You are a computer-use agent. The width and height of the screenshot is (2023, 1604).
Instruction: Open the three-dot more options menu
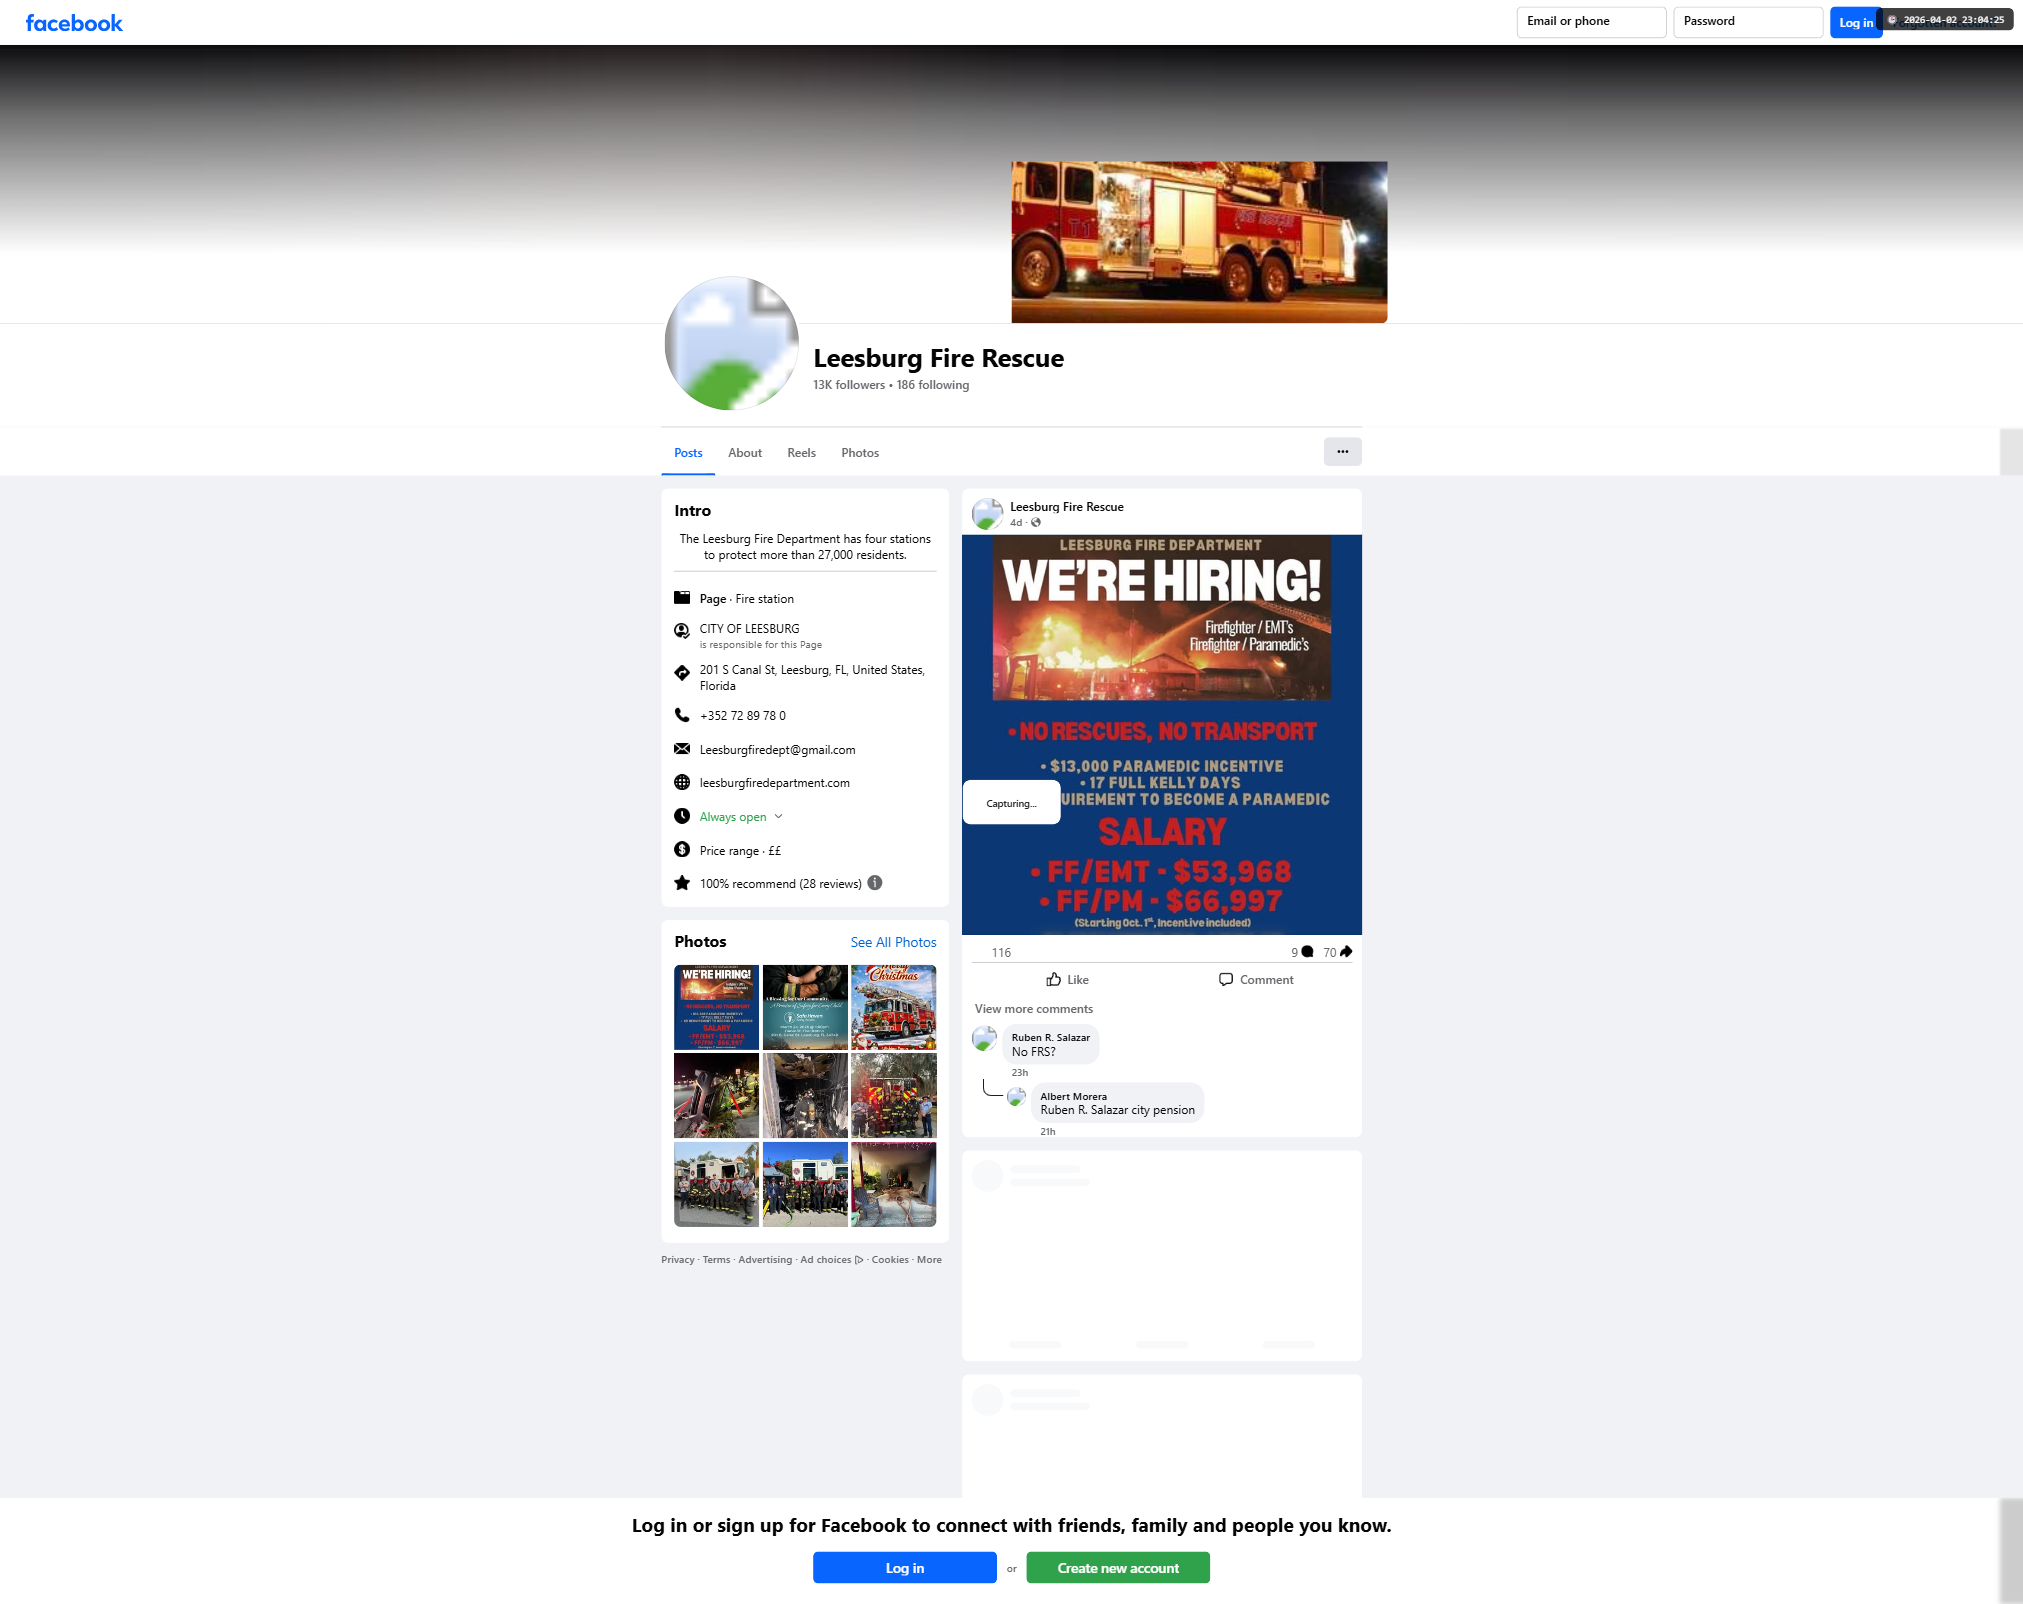click(1343, 452)
